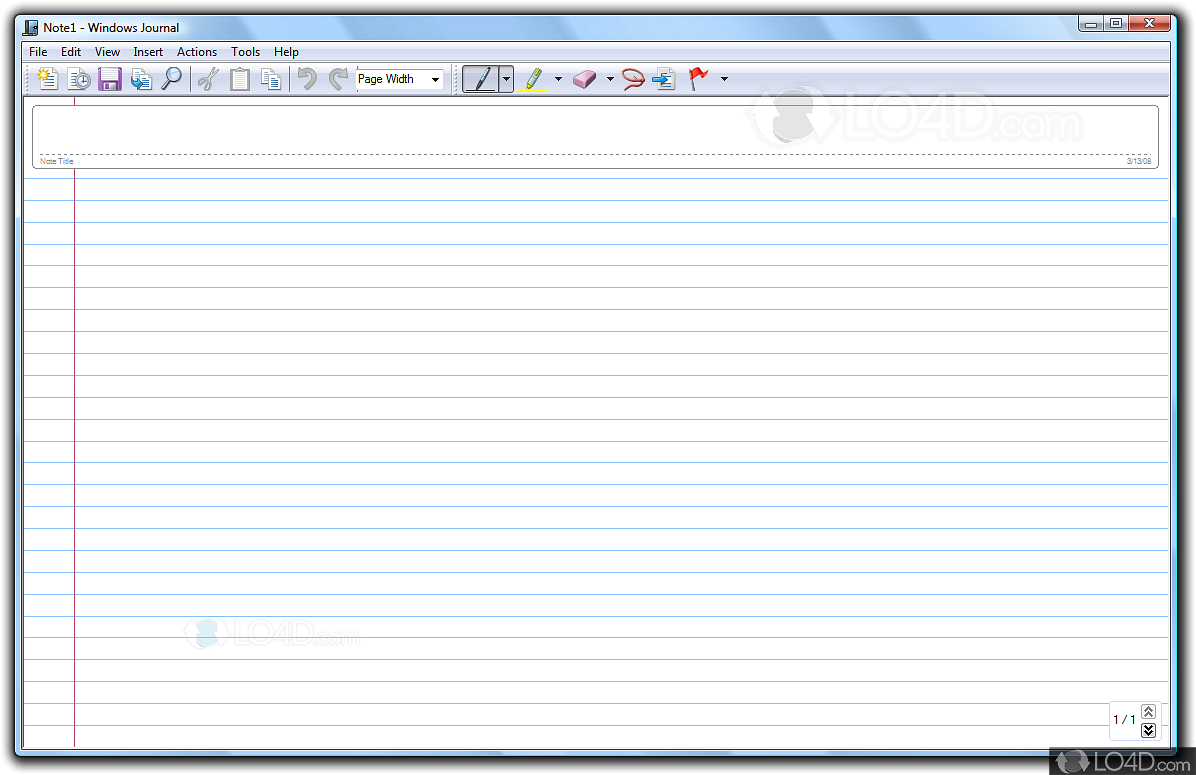Image resolution: width=1196 pixels, height=775 pixels.
Task: Open the Tools menu
Action: click(246, 52)
